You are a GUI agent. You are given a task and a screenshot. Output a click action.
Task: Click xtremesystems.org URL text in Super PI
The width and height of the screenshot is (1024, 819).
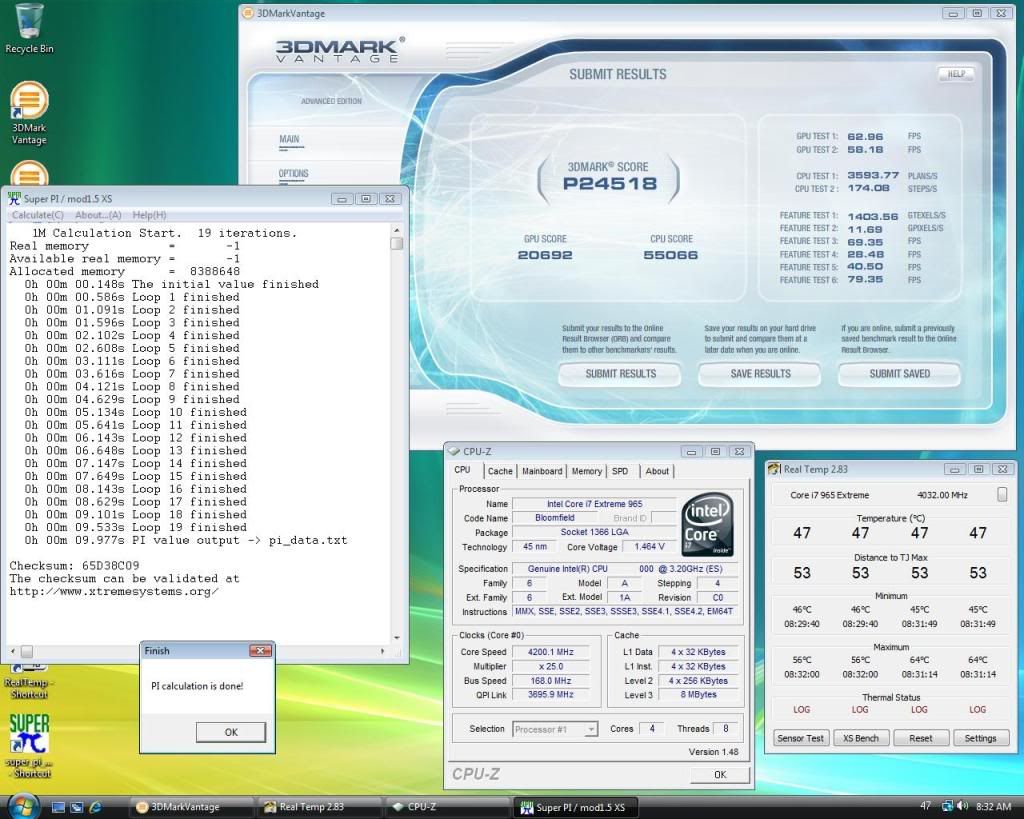point(114,592)
